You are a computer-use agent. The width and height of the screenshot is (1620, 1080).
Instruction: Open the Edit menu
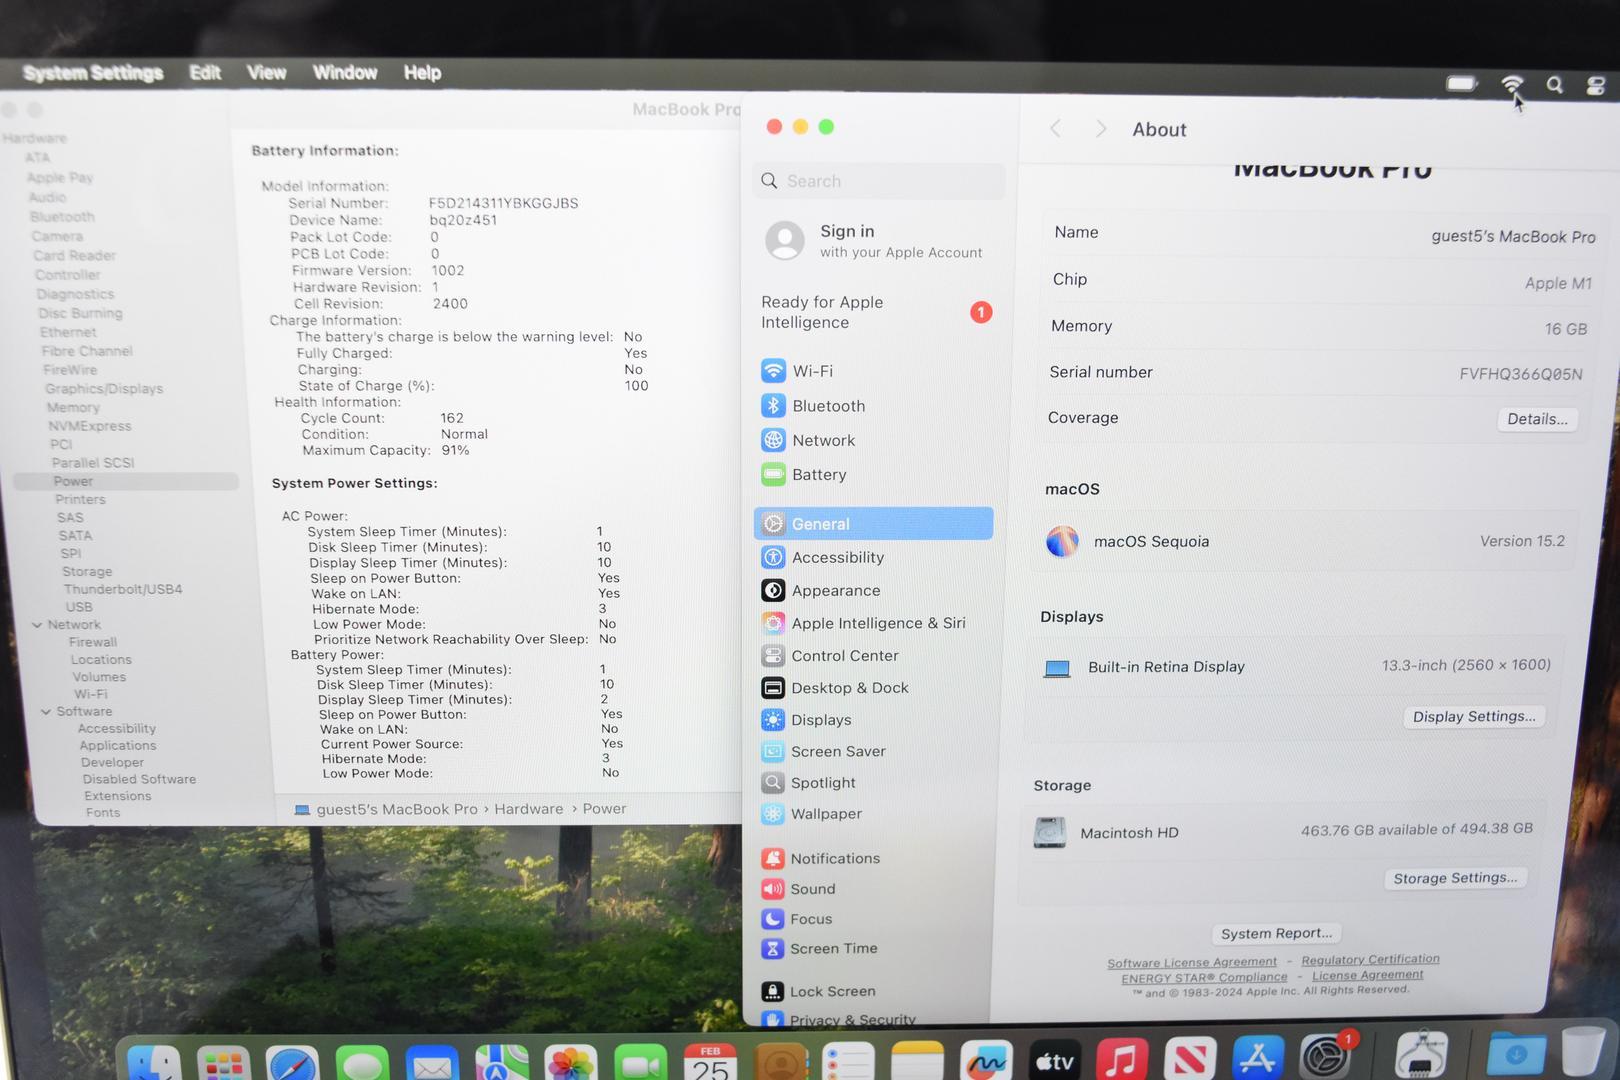(205, 73)
